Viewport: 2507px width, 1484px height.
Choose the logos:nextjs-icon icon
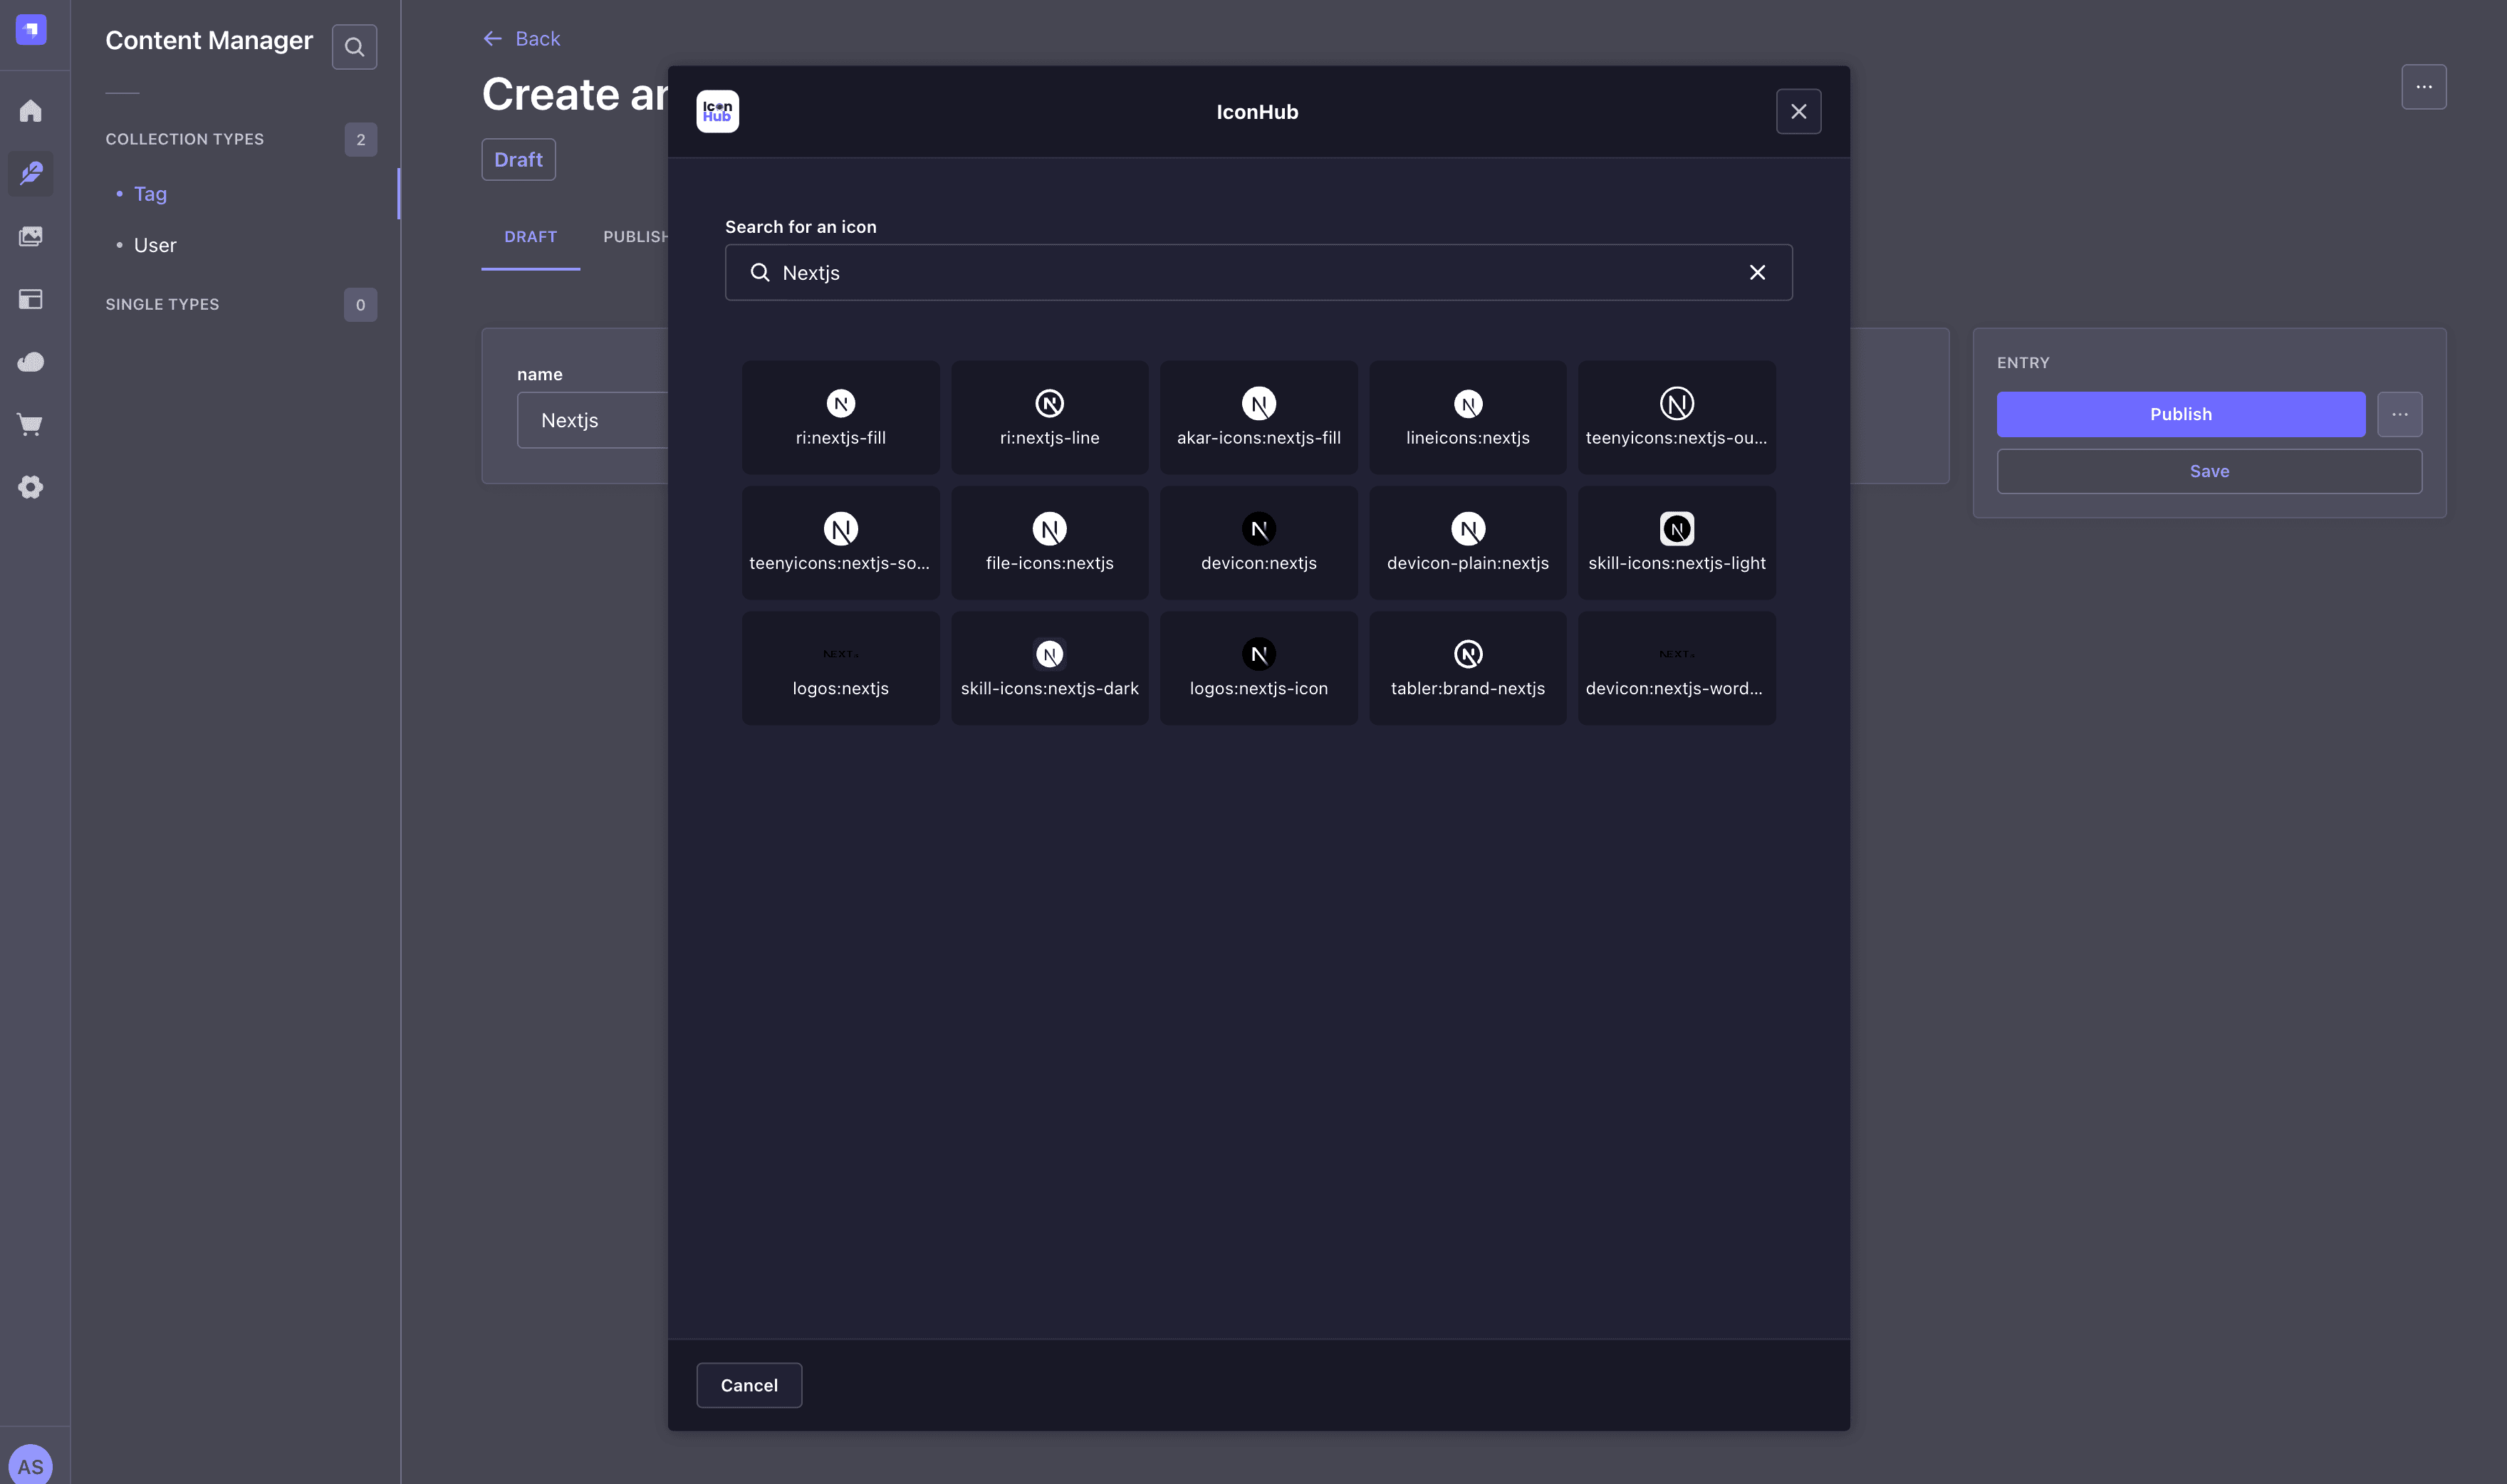coord(1258,668)
